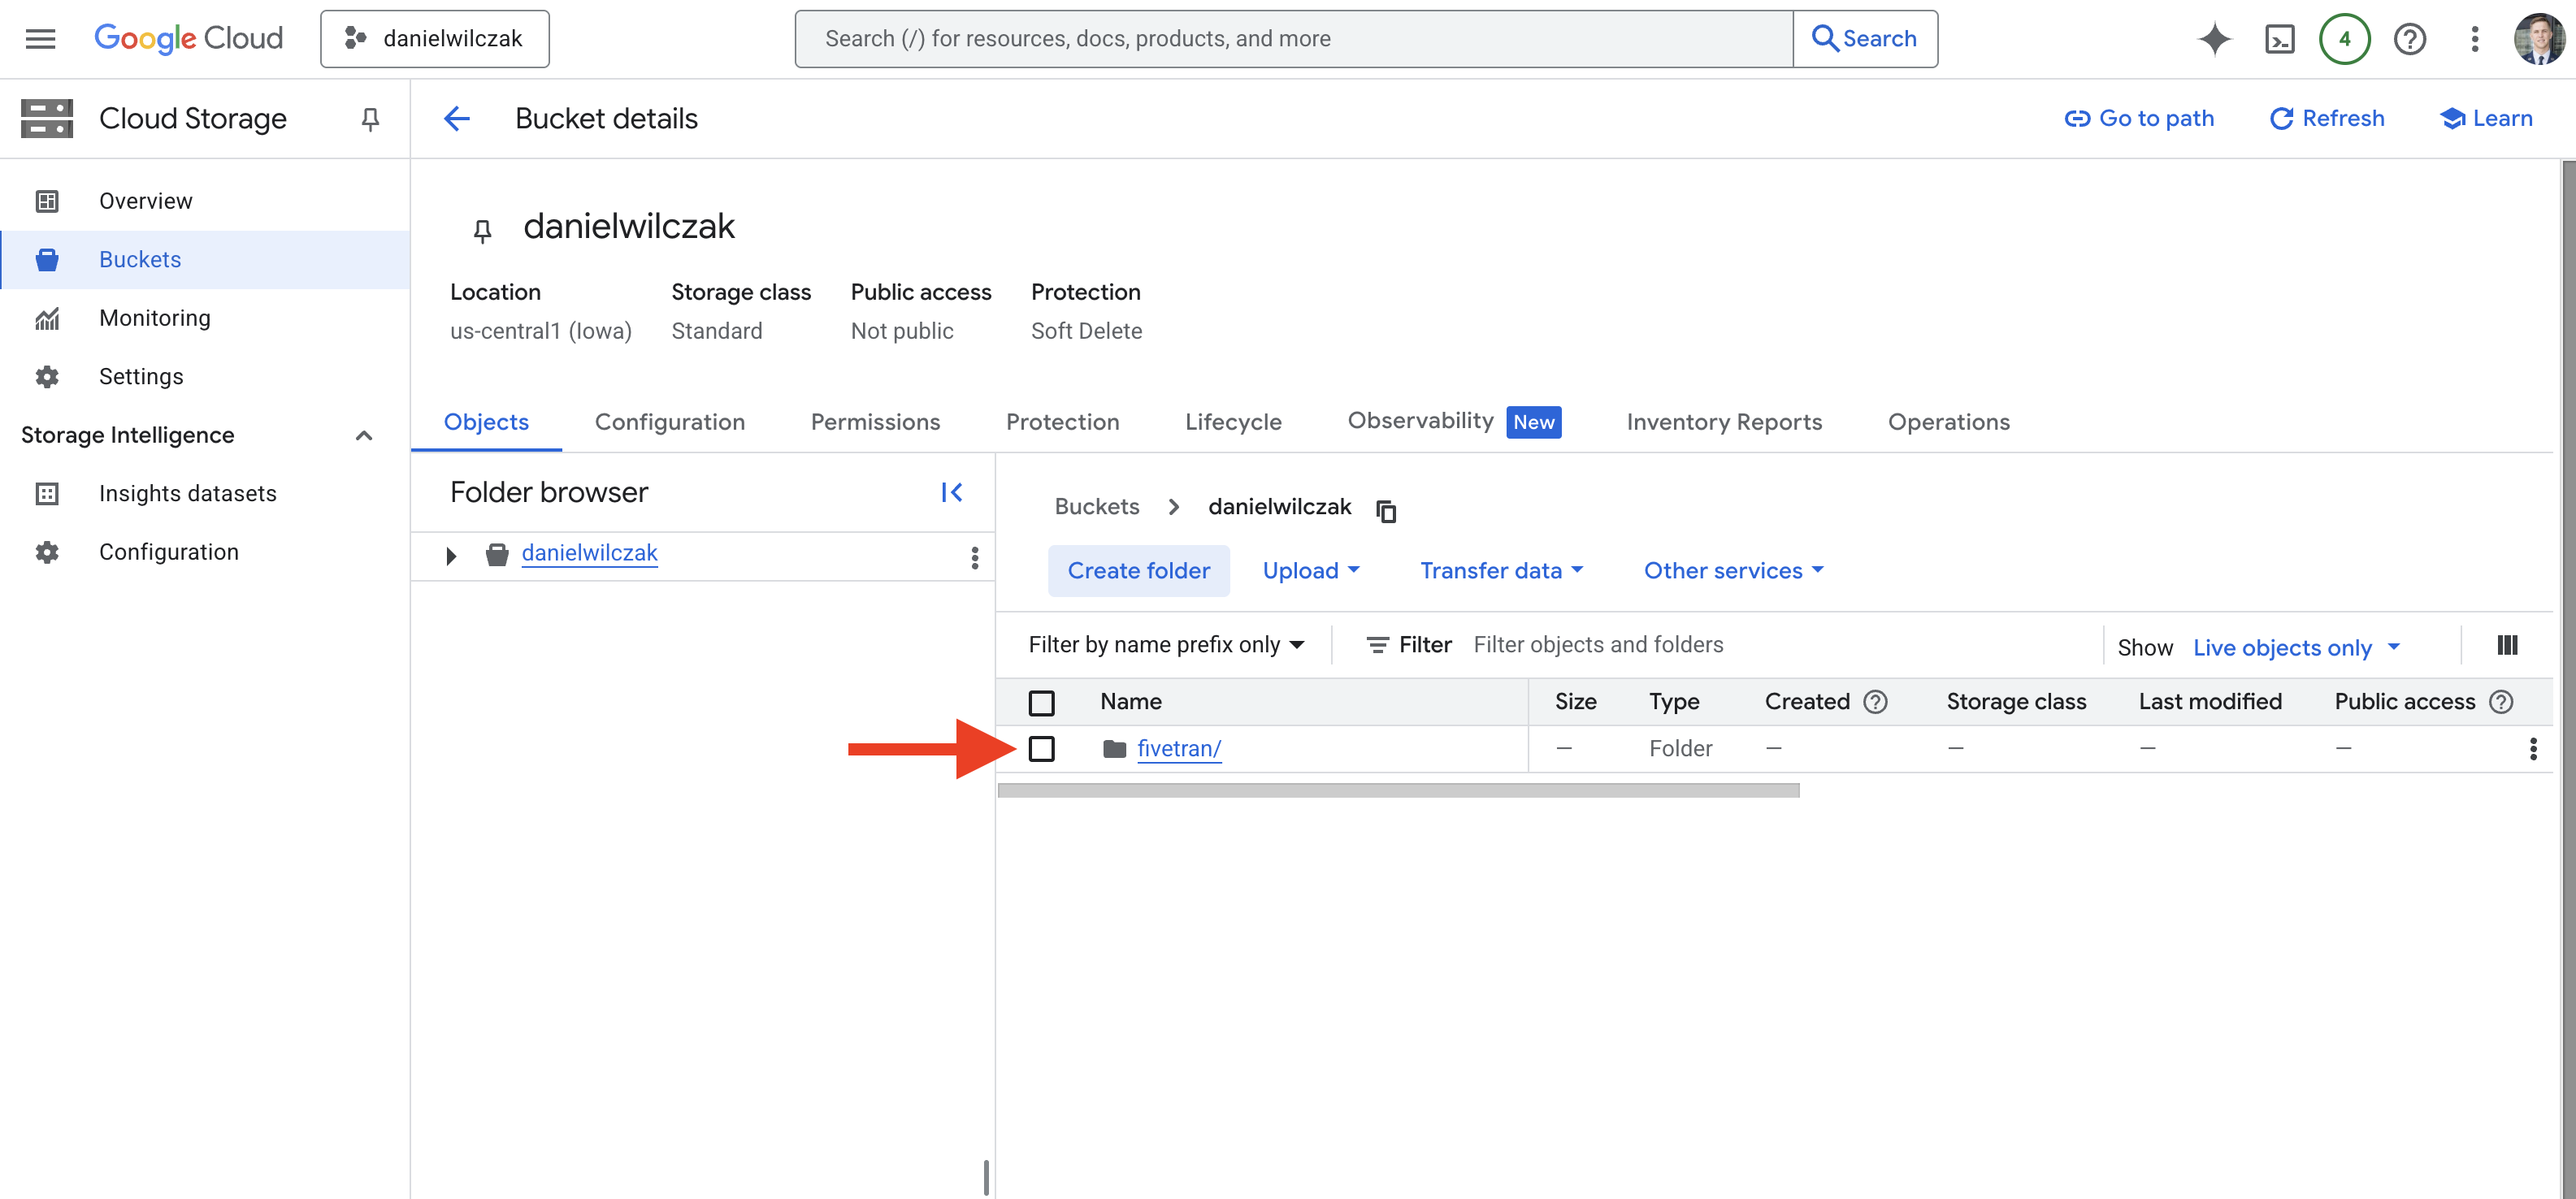Click the Cloud Storage product icon
This screenshot has width=2576, height=1199.
tap(47, 119)
